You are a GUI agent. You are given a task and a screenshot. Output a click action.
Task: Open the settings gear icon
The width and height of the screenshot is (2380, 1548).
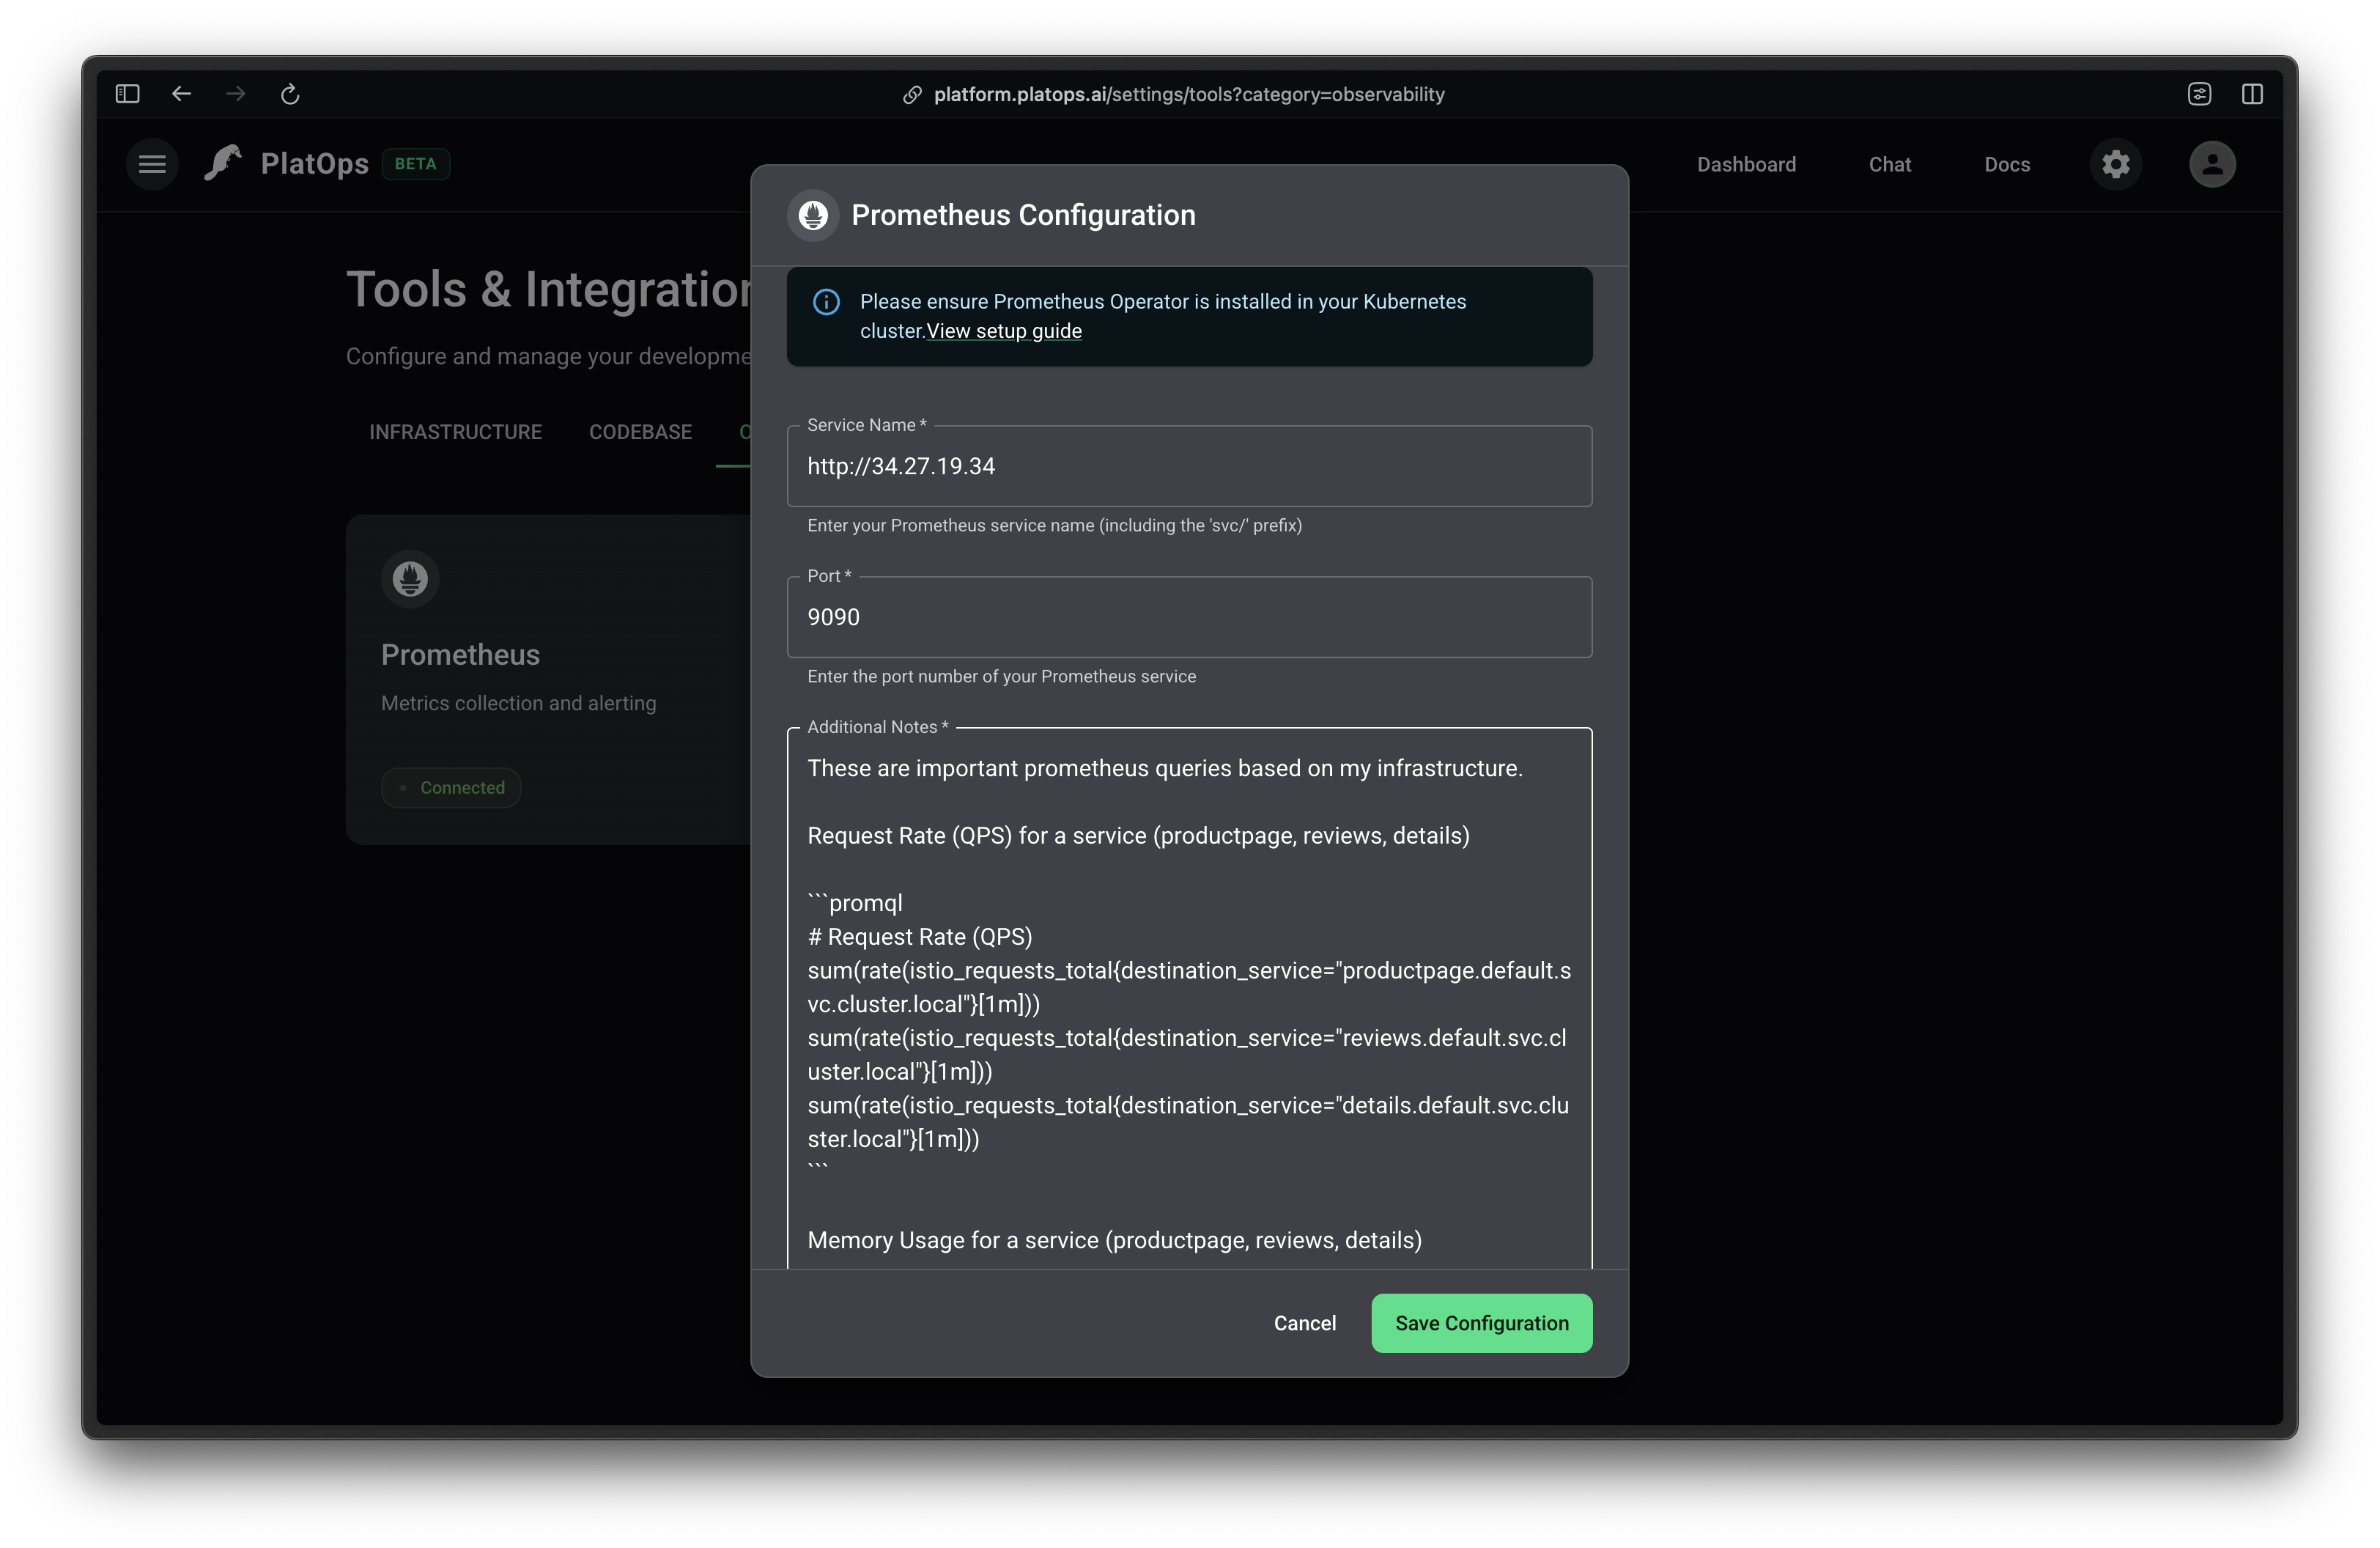pos(2115,164)
